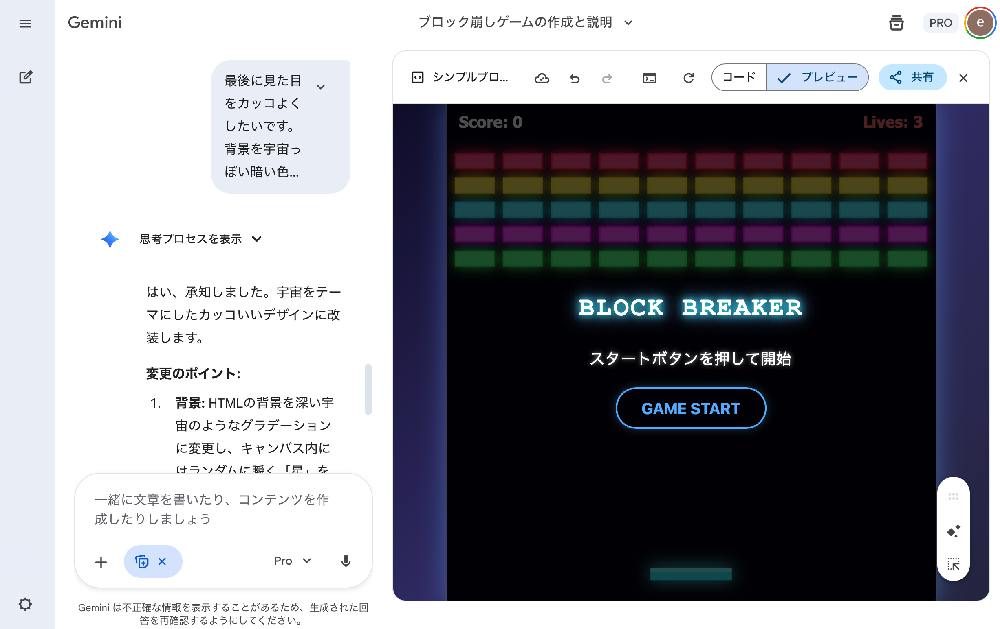The image size is (1000, 629).
Task: Redo the change in the canvas toolbar
Action: (609, 77)
